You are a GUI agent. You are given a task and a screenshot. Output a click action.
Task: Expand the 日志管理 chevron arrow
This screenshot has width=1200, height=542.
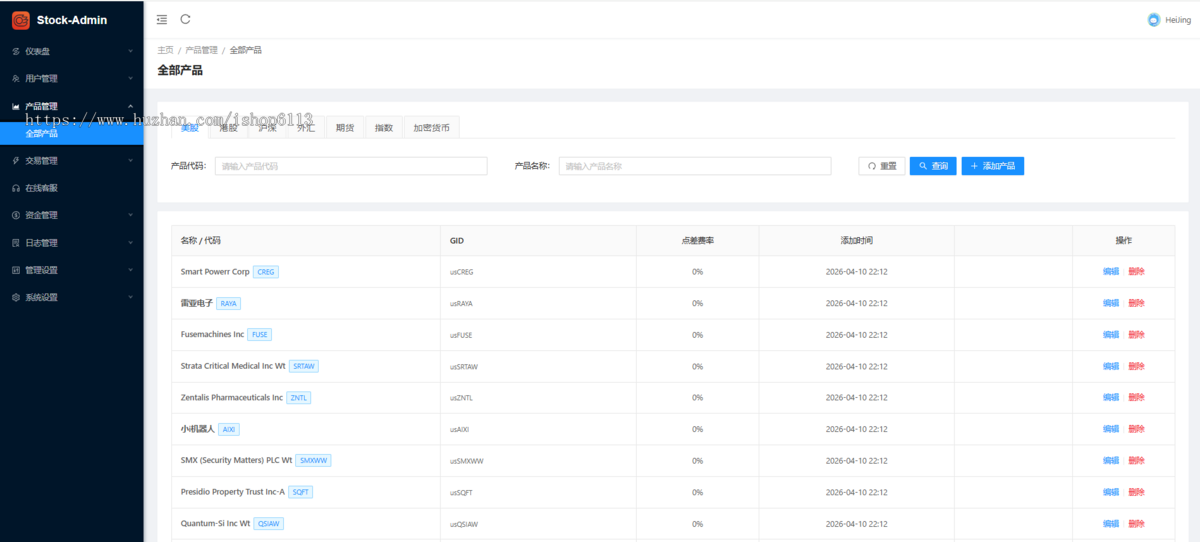(130, 242)
